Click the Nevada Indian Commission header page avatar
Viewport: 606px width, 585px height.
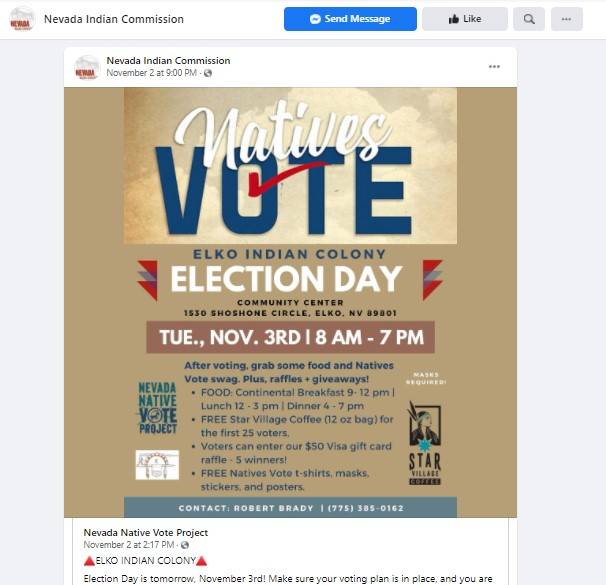pos(21,19)
